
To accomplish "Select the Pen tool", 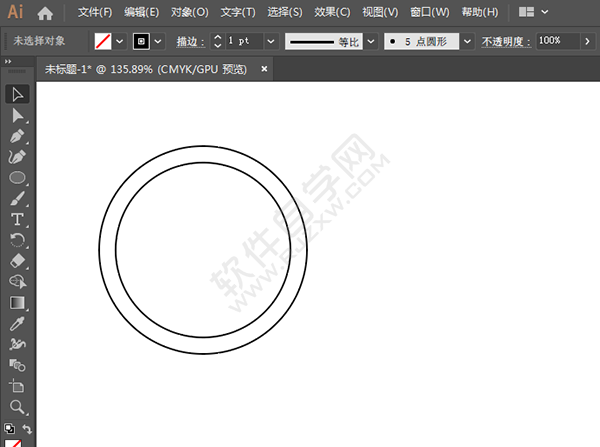I will pyautogui.click(x=17, y=136).
